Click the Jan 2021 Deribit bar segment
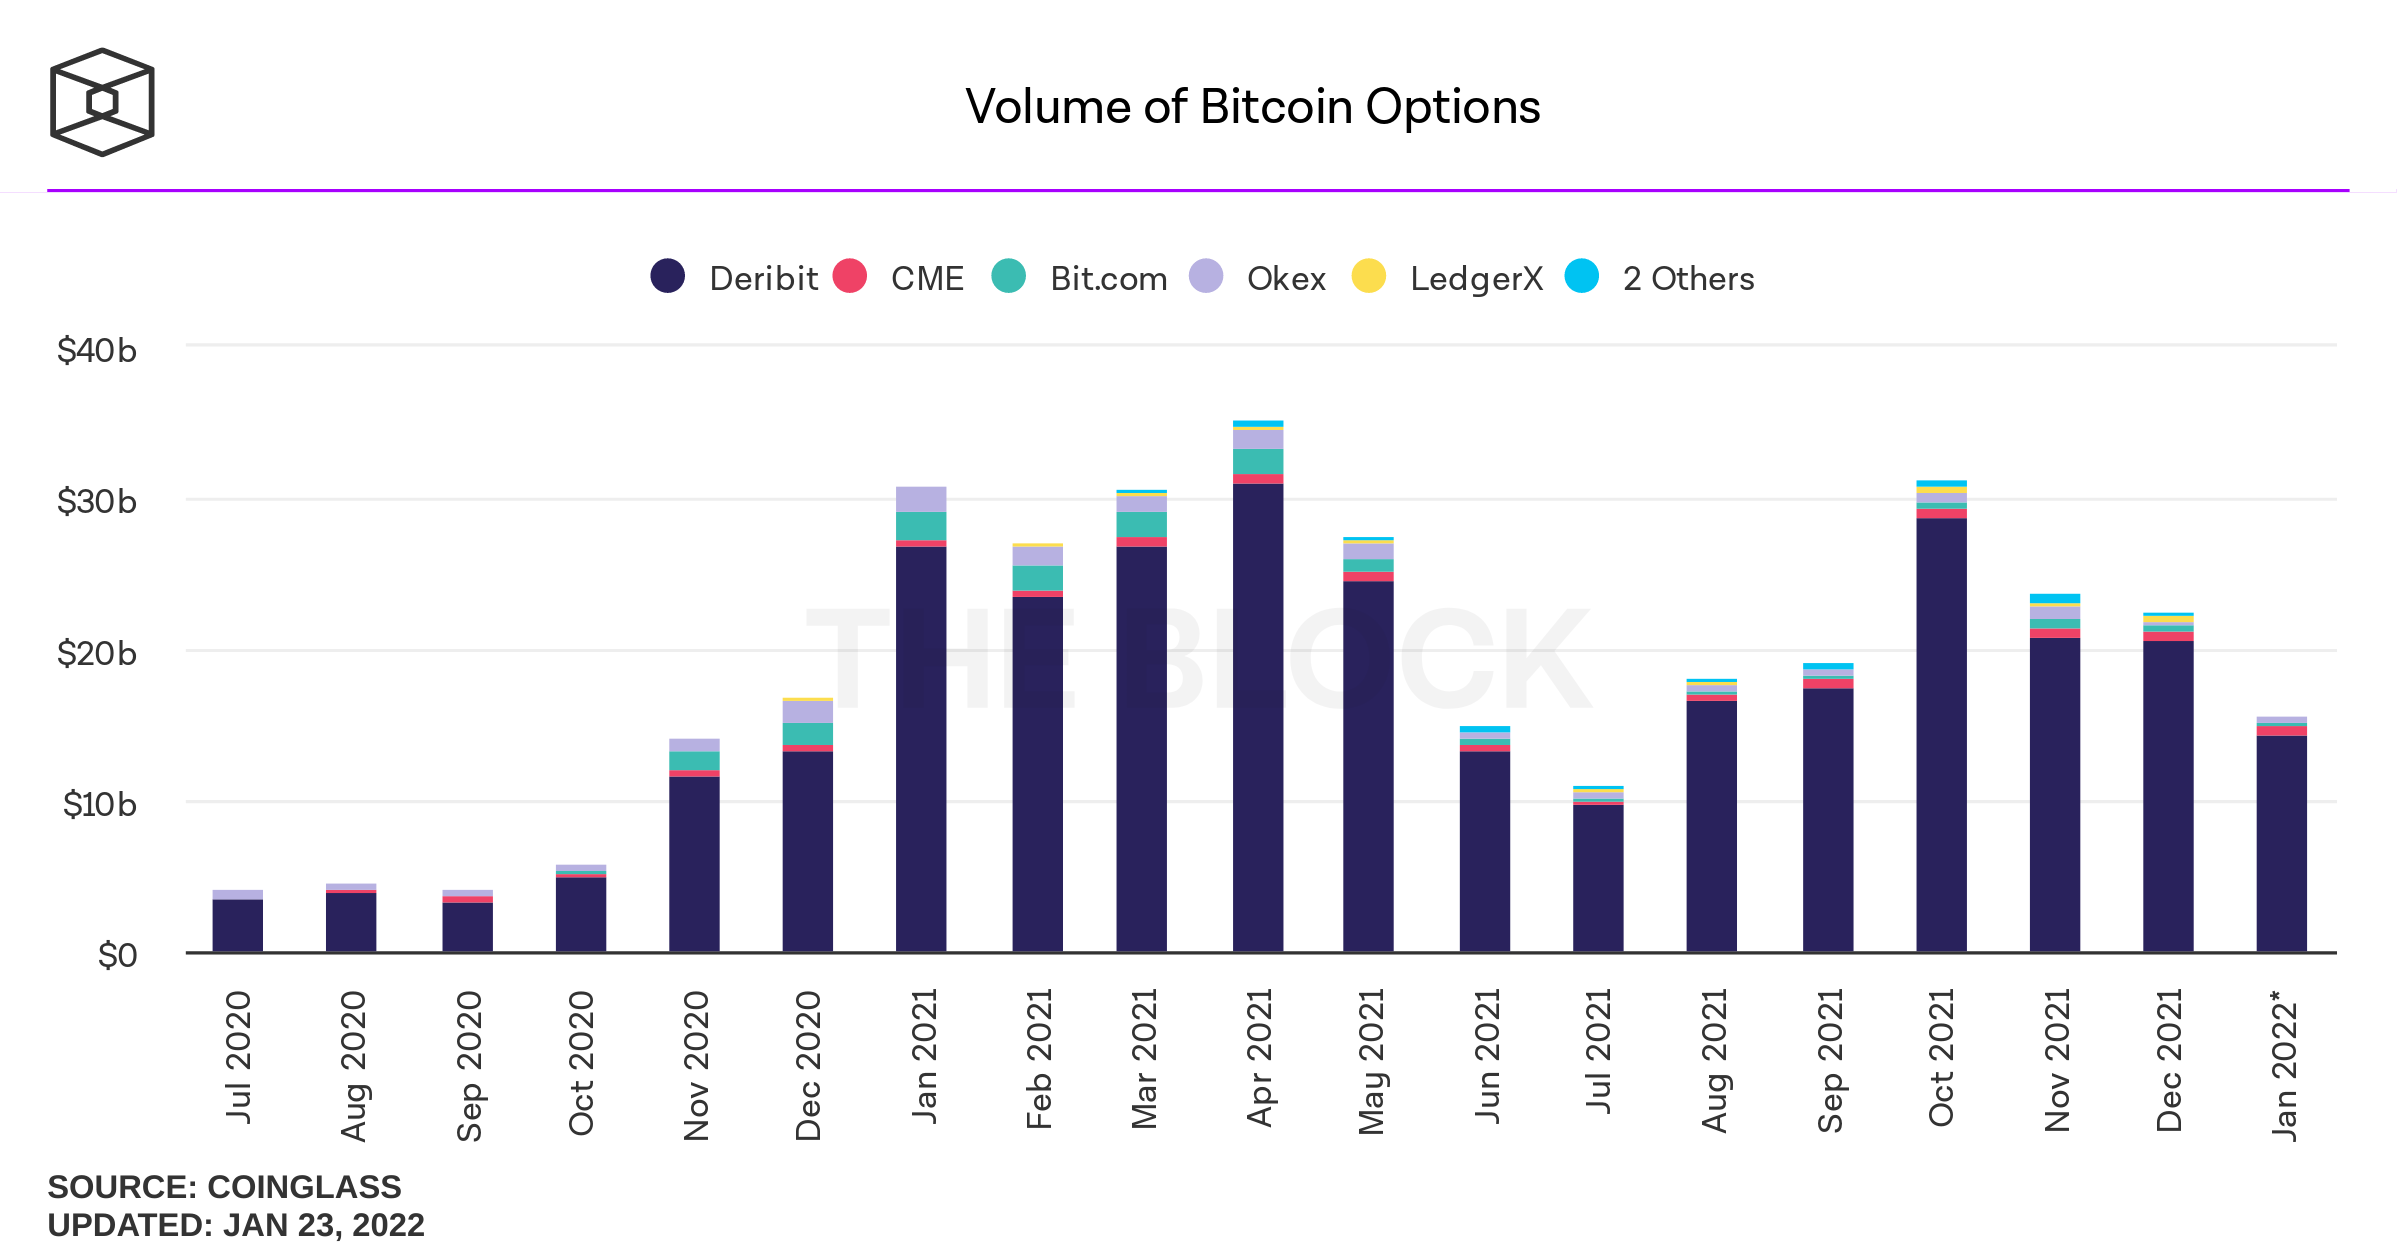Viewport: 2401px width, 1260px height. point(921,748)
